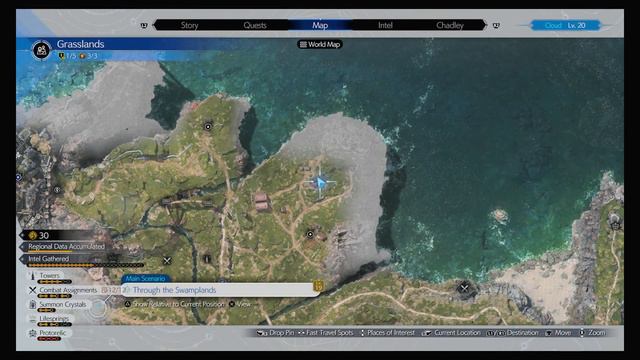Click the triangle button prompt icon
Viewport: 640px width, 360px height.
[x=127, y=304]
